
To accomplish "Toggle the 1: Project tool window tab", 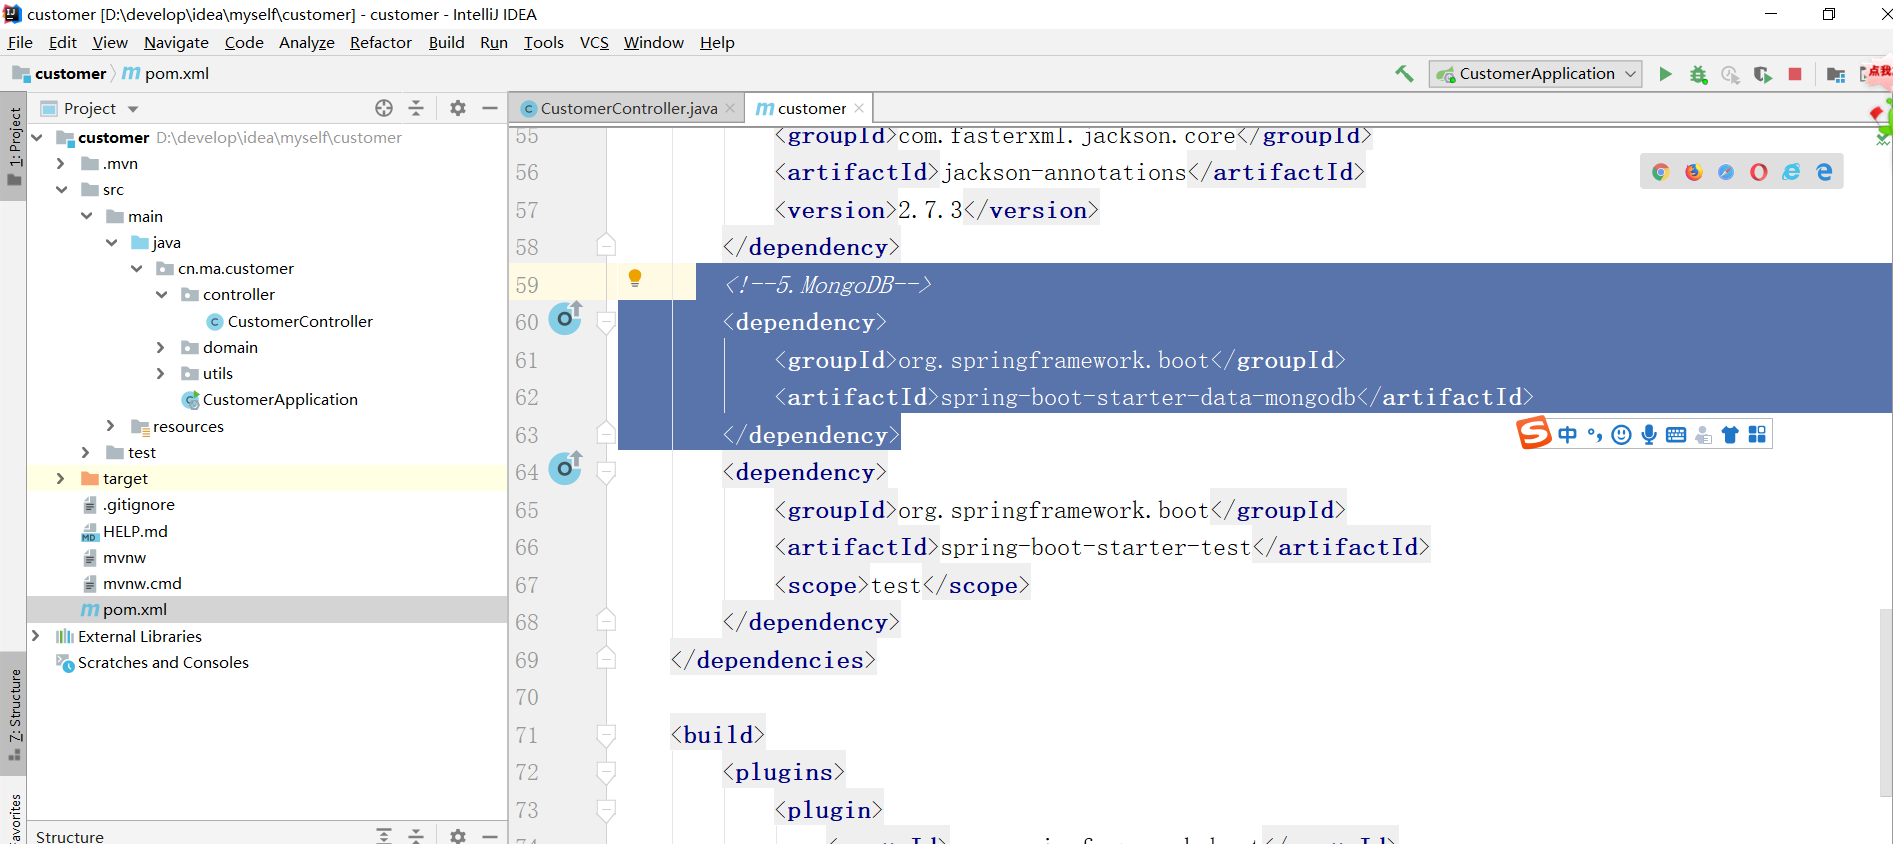I will coord(14,147).
